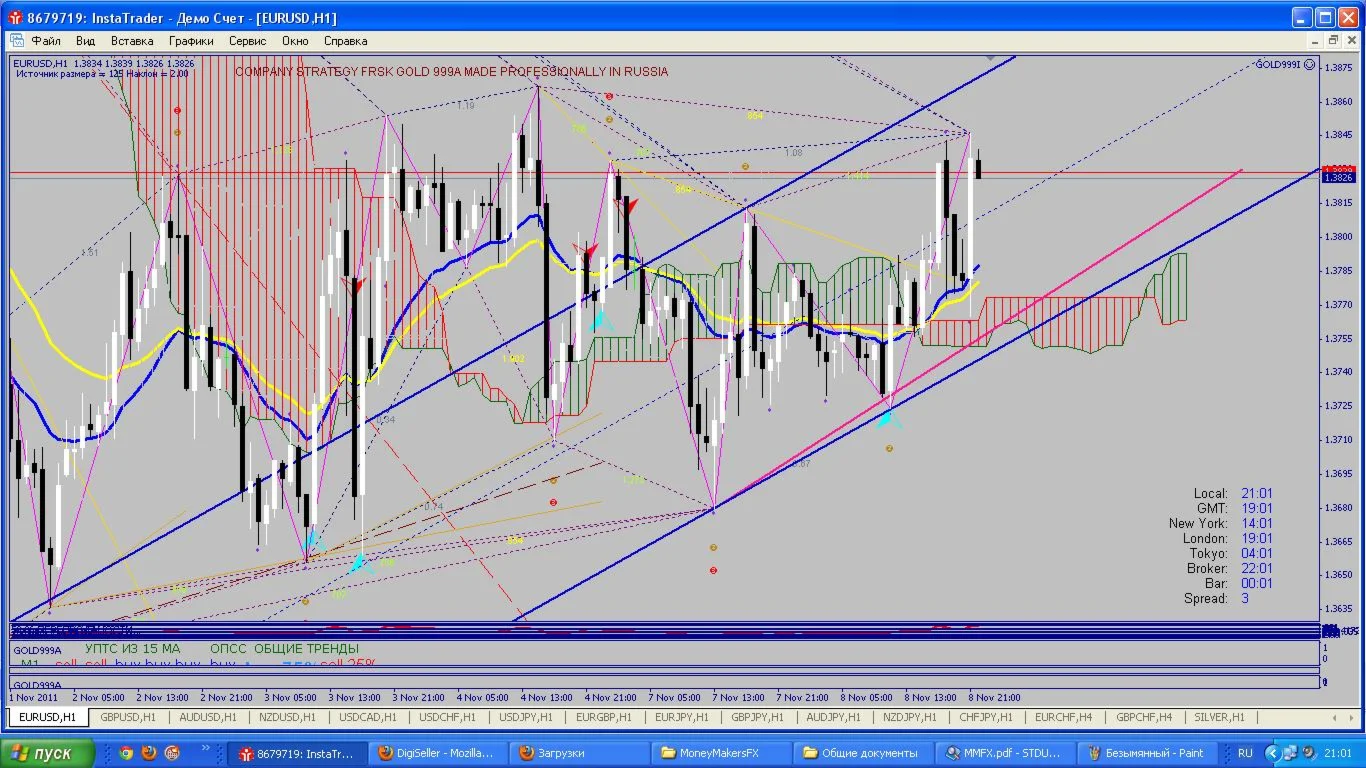This screenshot has width=1366, height=768.
Task: Click the 1.3635 value on the price scale
Action: [x=1338, y=609]
